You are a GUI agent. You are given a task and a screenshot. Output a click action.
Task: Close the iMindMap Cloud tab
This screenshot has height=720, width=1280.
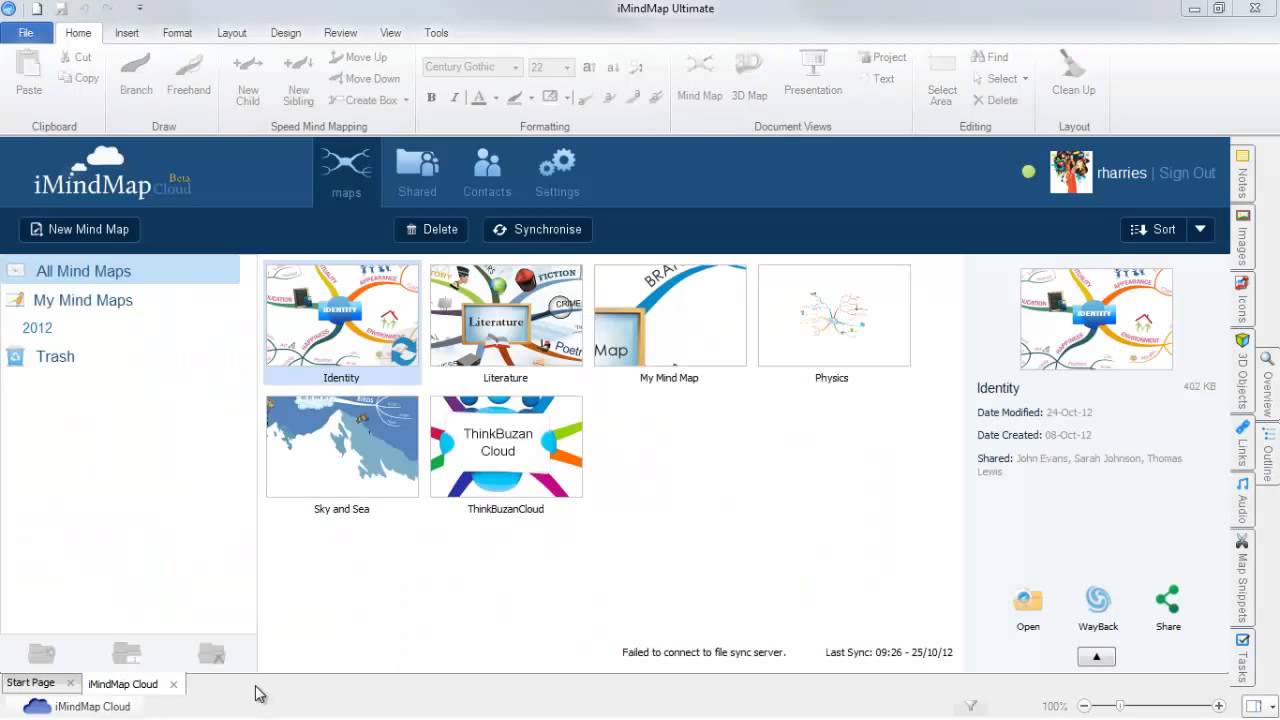pos(173,684)
